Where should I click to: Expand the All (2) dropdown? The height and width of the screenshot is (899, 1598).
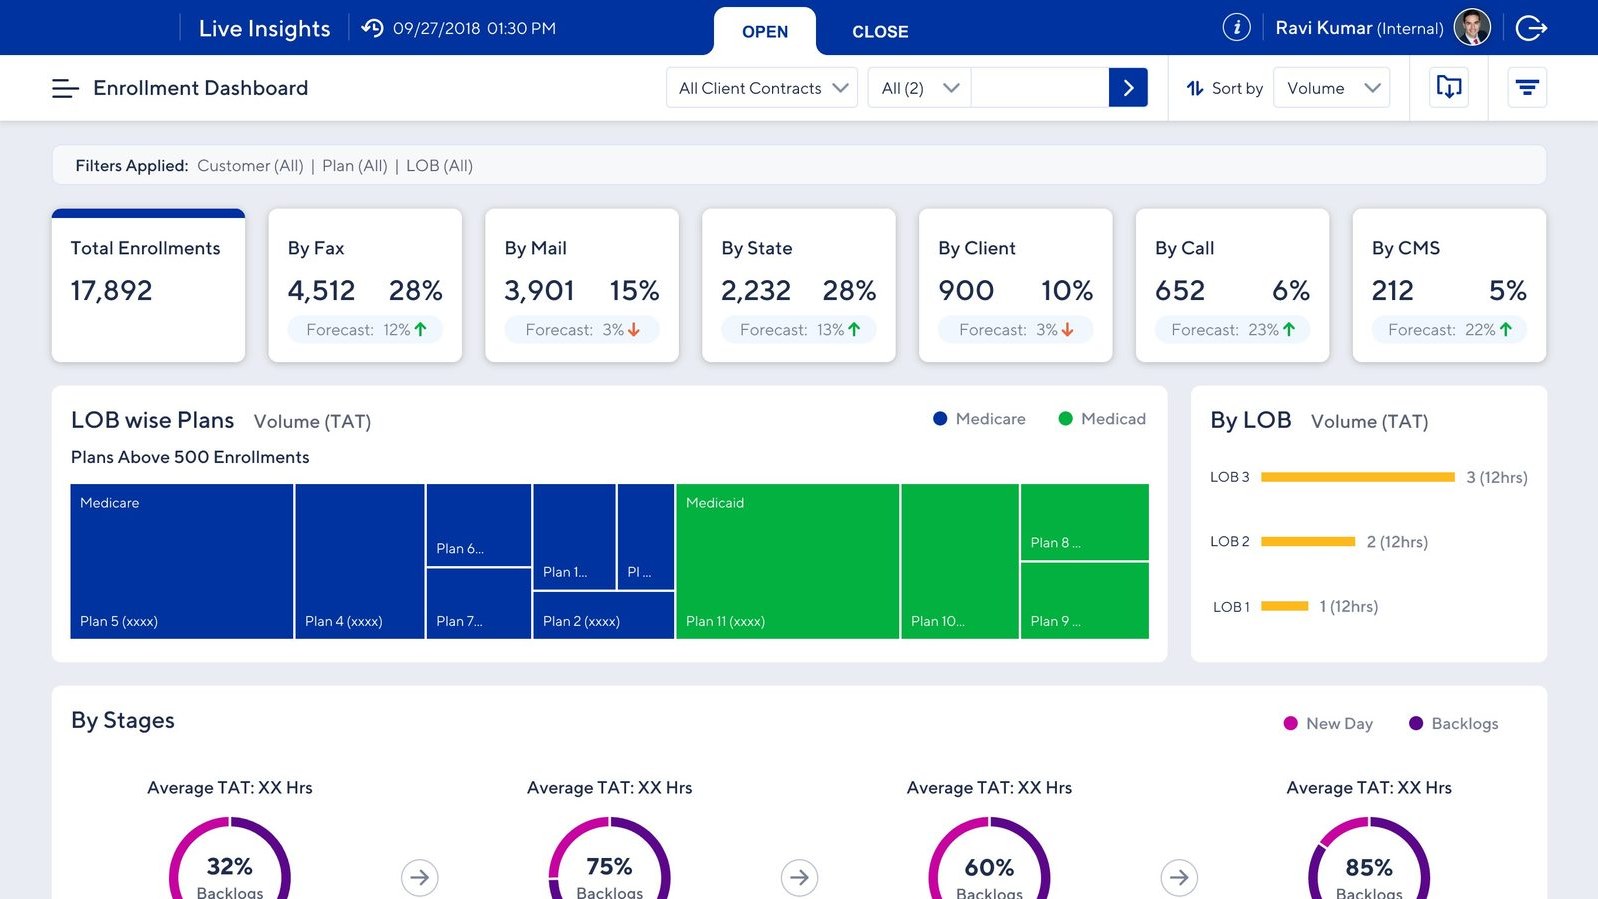919,88
